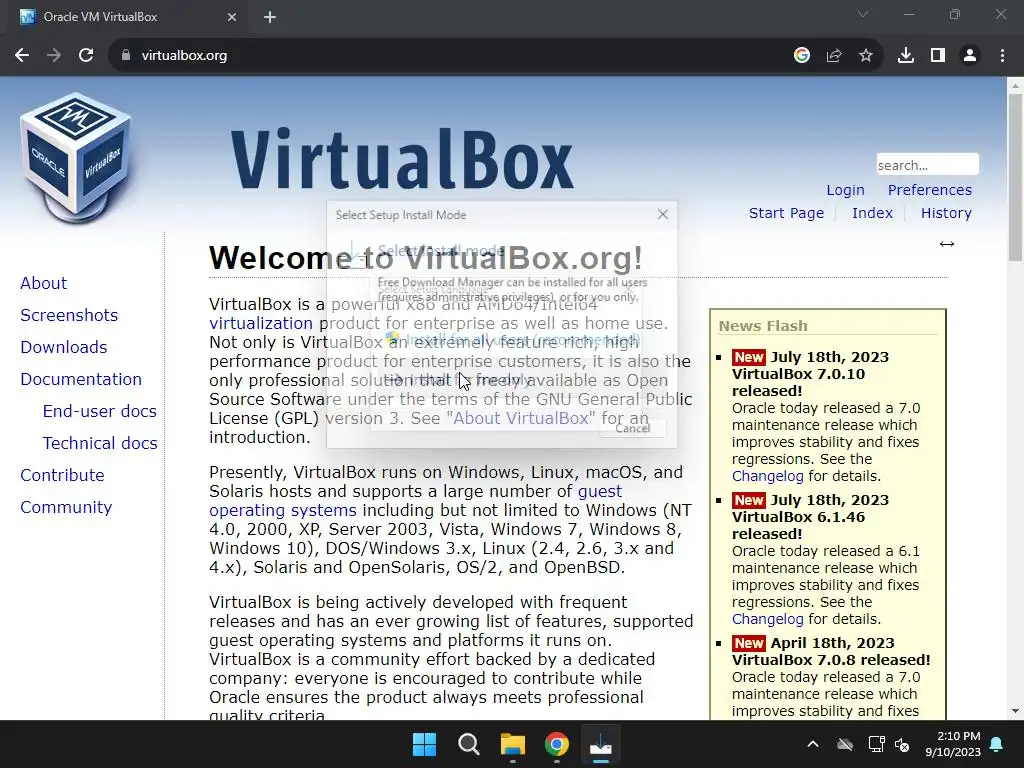The height and width of the screenshot is (768, 1024).
Task: Show hidden system tray icons
Action: point(813,744)
